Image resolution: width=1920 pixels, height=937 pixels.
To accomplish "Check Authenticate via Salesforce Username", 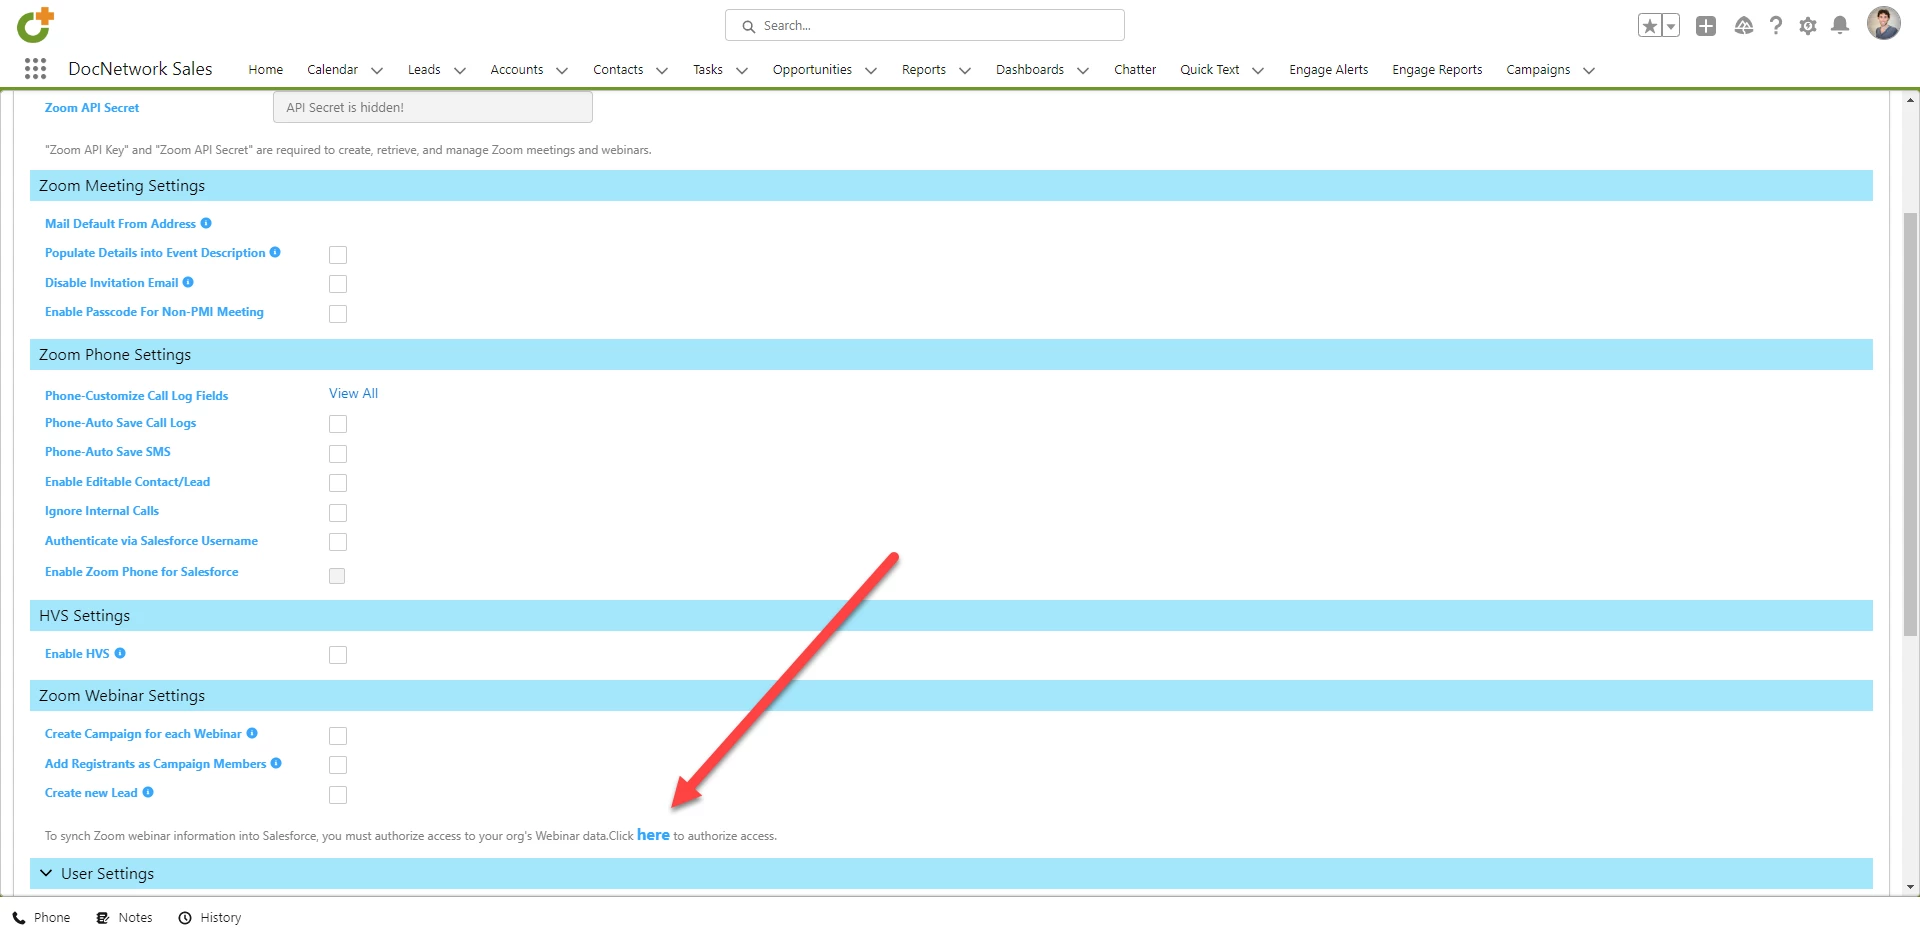I will pyautogui.click(x=338, y=542).
